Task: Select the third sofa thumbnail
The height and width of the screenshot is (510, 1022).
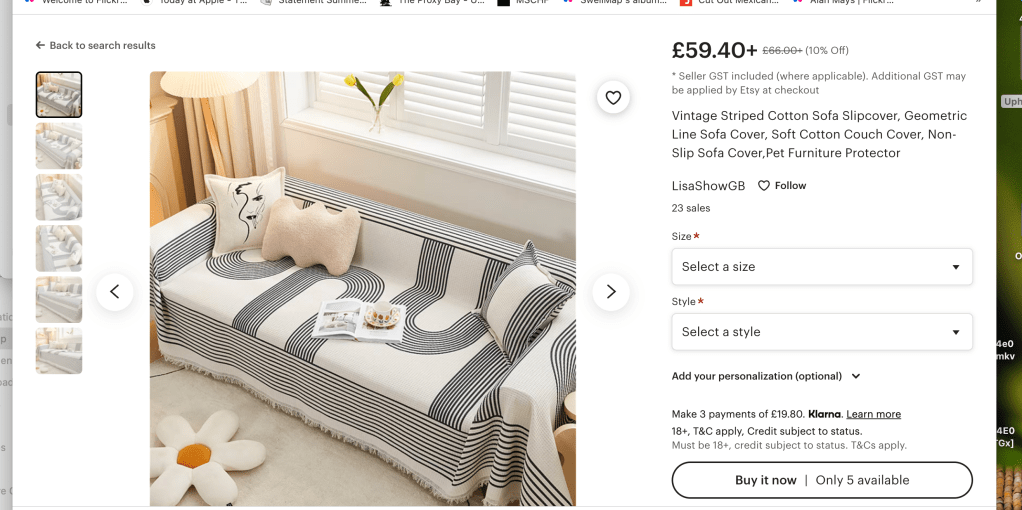Action: tap(59, 197)
